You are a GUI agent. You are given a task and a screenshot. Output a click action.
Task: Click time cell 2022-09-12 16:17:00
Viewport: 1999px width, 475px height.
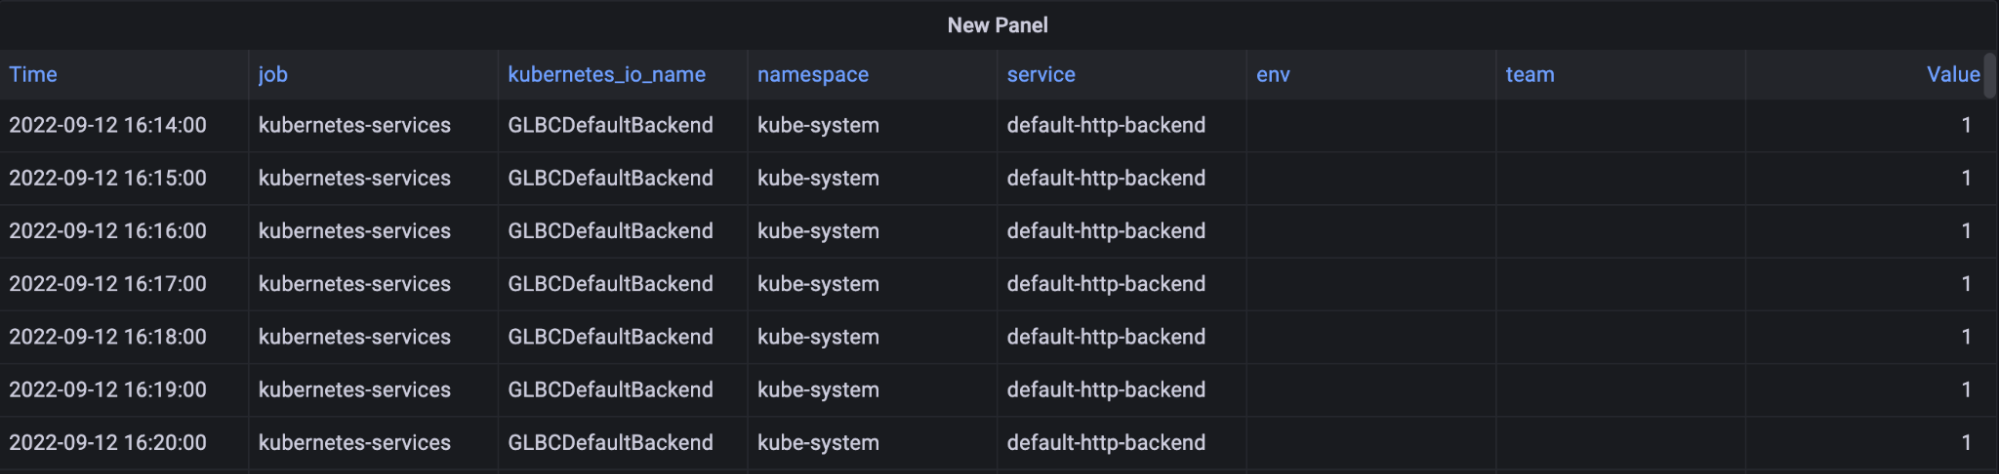pos(108,284)
